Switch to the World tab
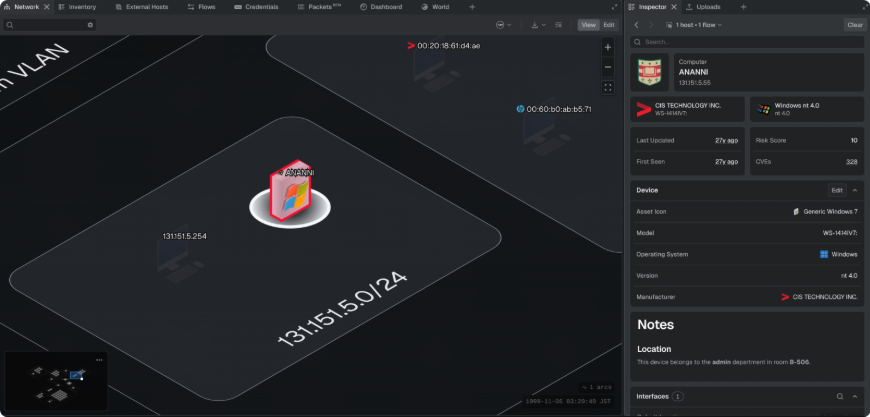870x417 pixels. click(436, 7)
